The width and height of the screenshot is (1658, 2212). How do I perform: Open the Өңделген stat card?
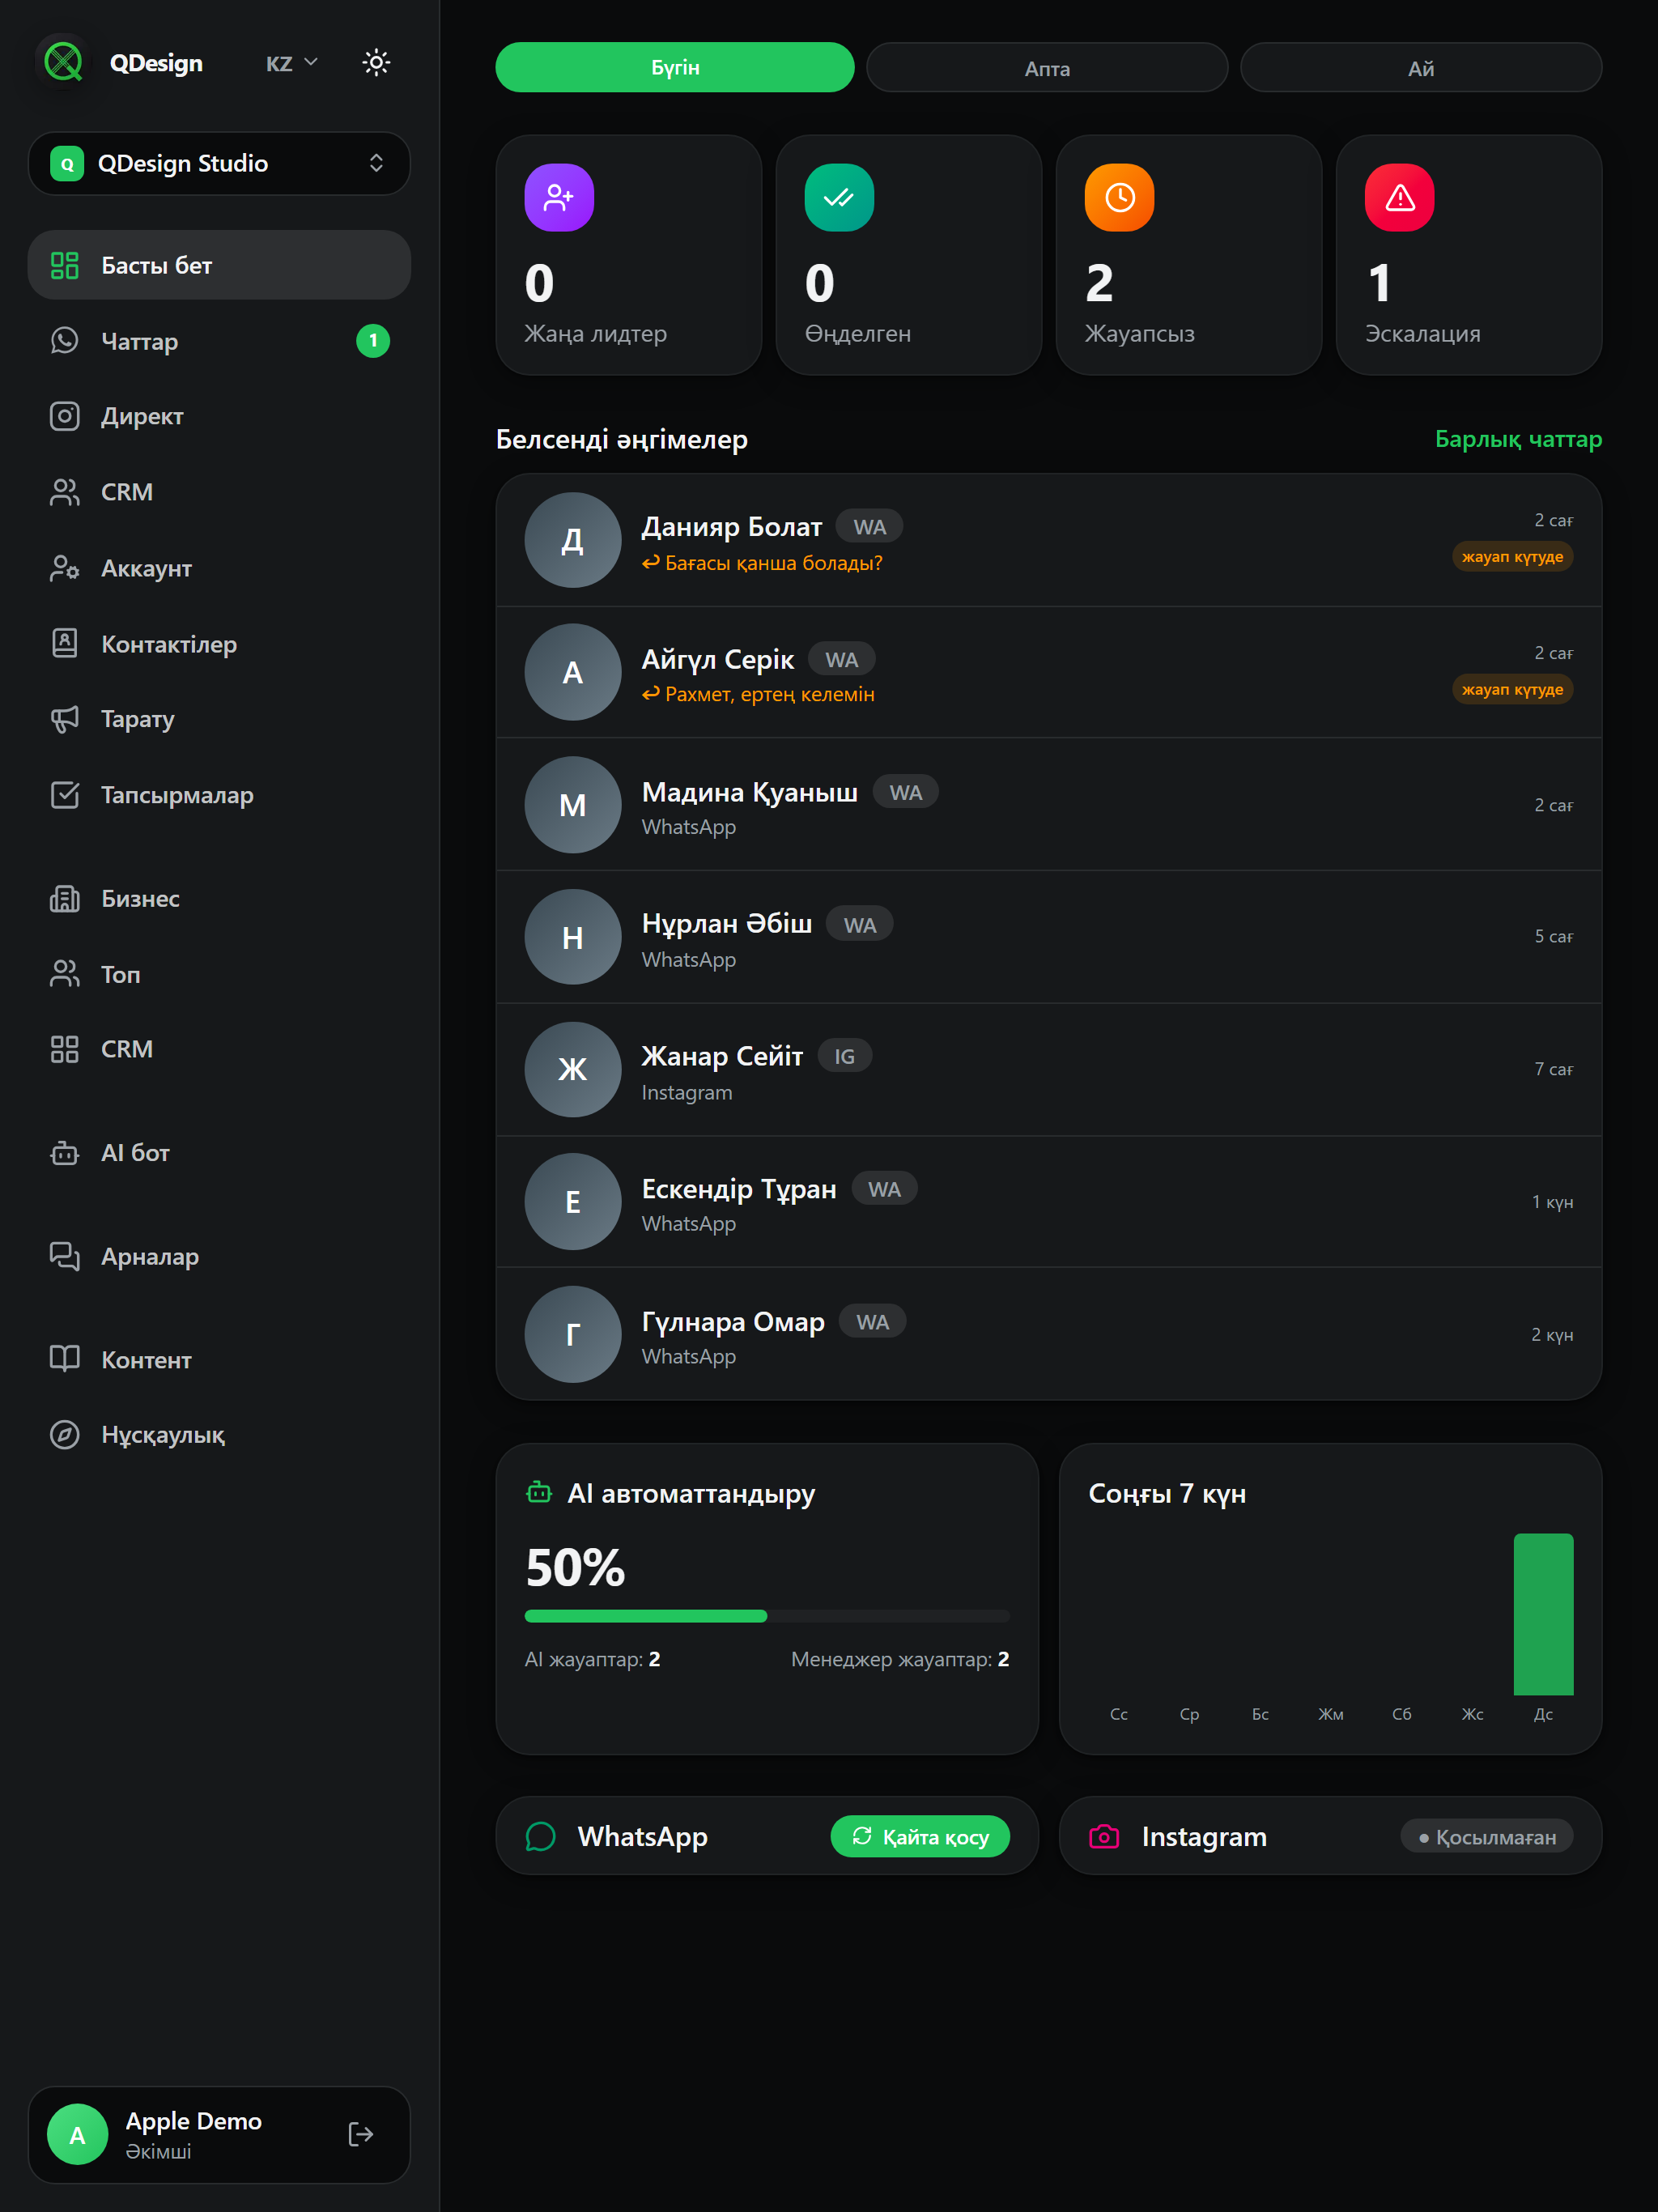909,255
